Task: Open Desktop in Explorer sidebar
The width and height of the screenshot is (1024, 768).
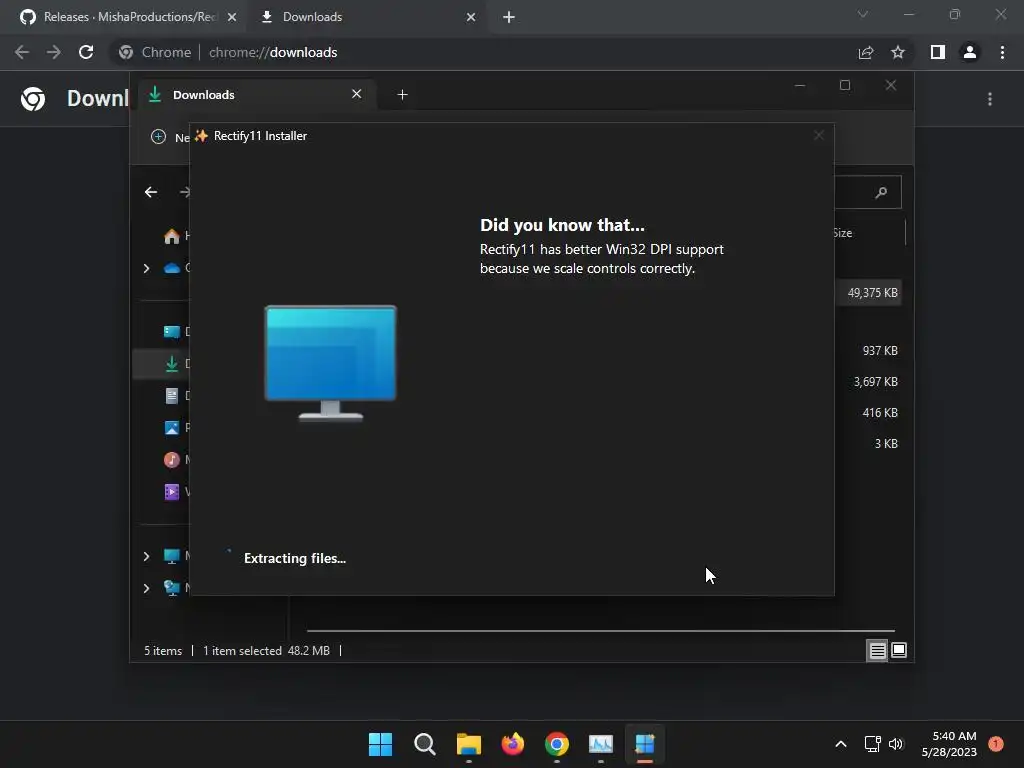Action: 172,332
